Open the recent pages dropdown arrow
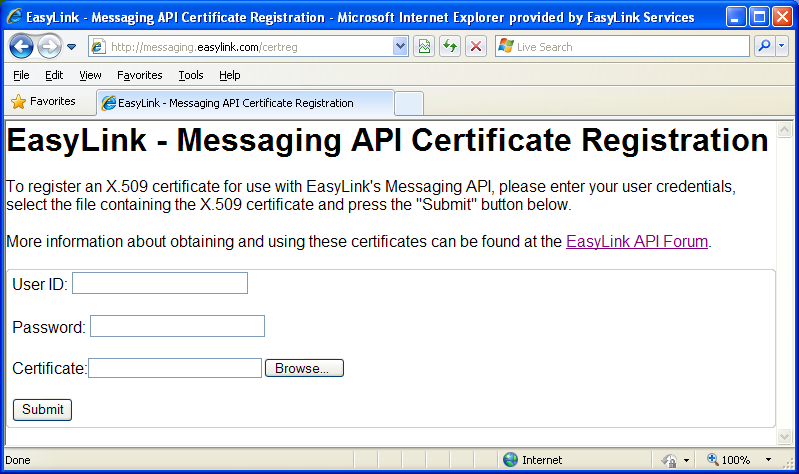799x474 pixels. (x=71, y=47)
